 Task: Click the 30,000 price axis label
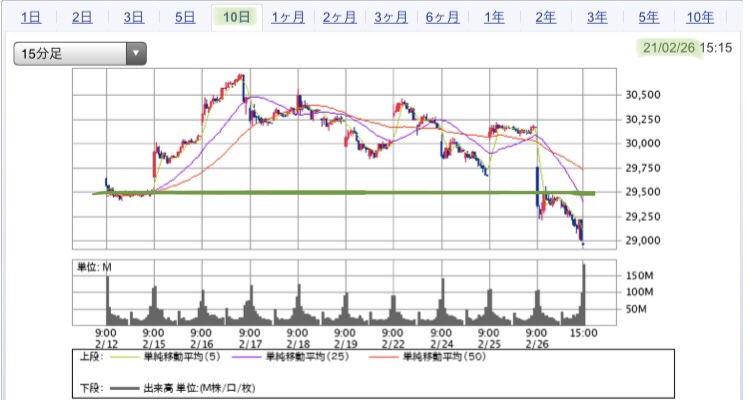coord(643,143)
